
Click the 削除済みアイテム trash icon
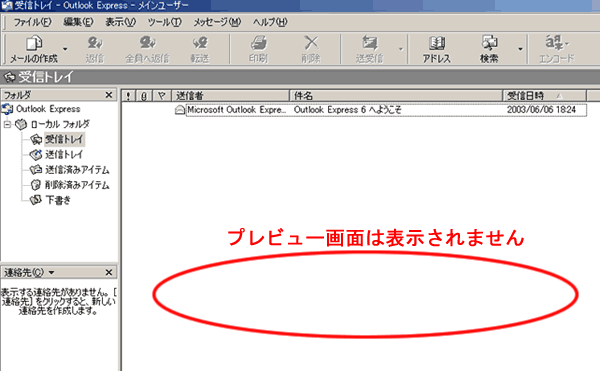(36, 185)
